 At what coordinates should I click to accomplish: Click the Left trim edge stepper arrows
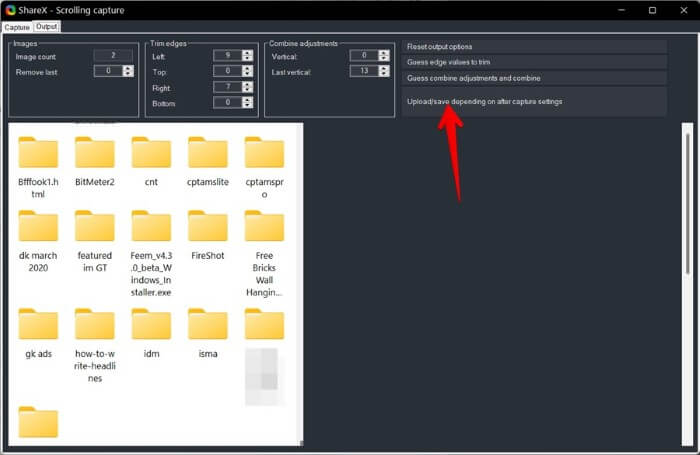tap(247, 55)
